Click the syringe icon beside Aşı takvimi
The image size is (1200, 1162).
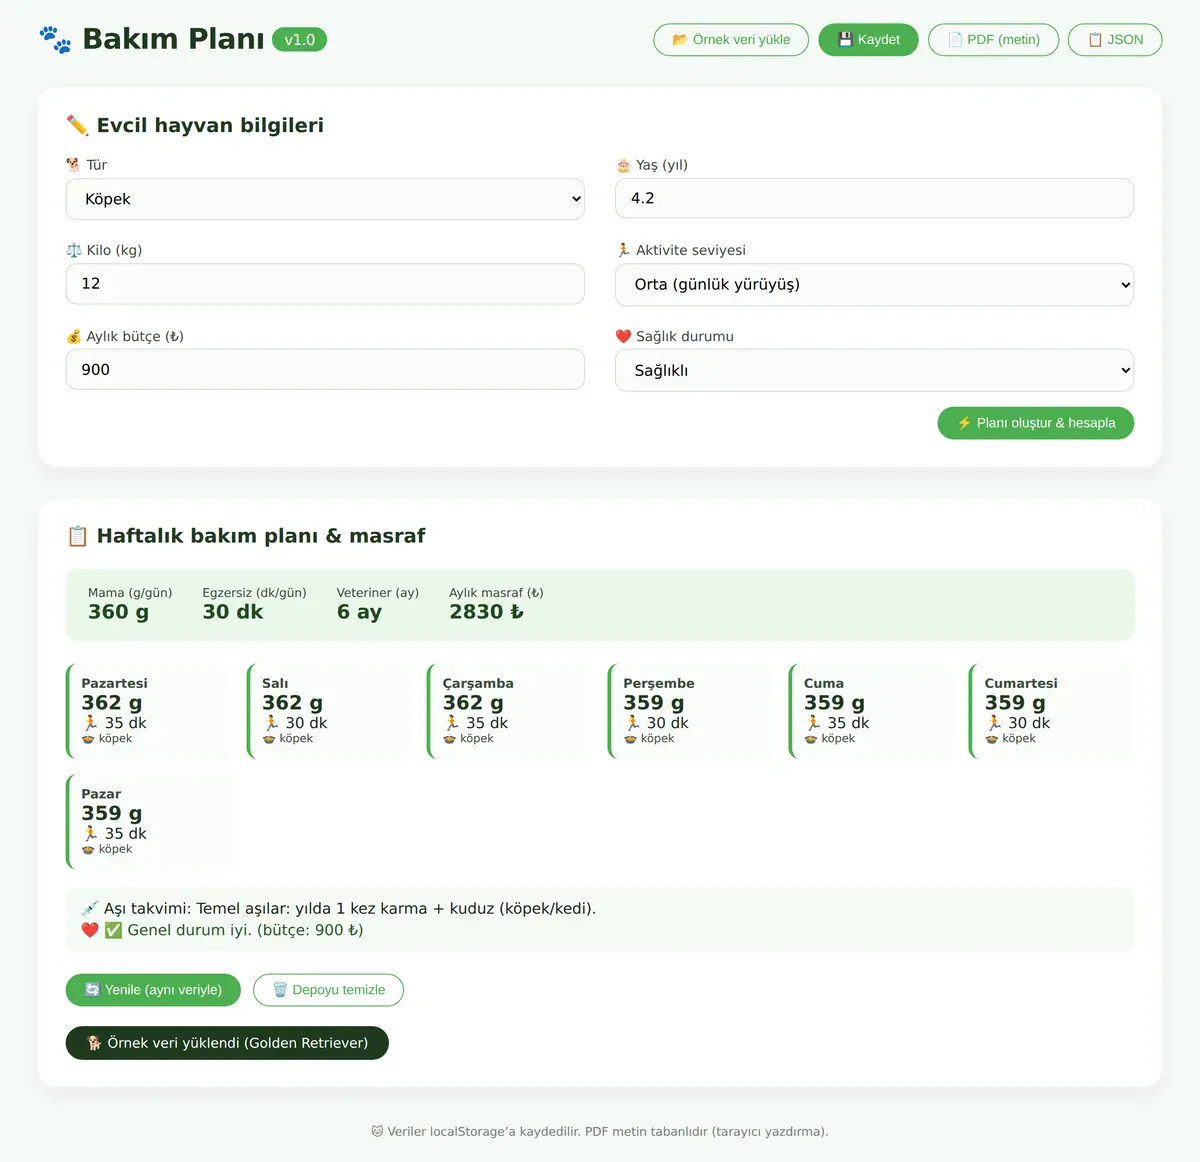pyautogui.click(x=90, y=909)
